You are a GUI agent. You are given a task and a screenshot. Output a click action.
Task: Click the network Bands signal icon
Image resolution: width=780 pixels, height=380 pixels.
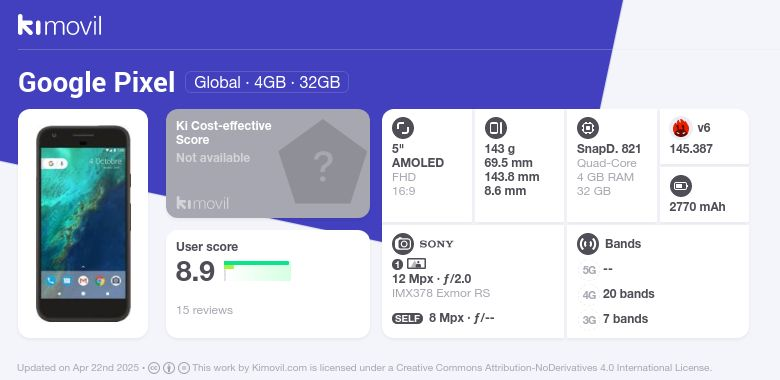tap(588, 244)
